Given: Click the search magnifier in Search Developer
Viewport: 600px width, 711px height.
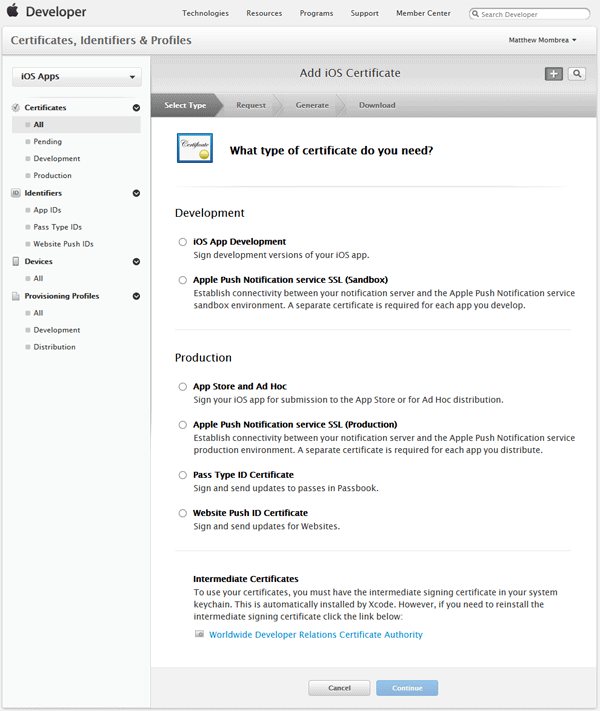Looking at the screenshot, I should pos(475,14).
